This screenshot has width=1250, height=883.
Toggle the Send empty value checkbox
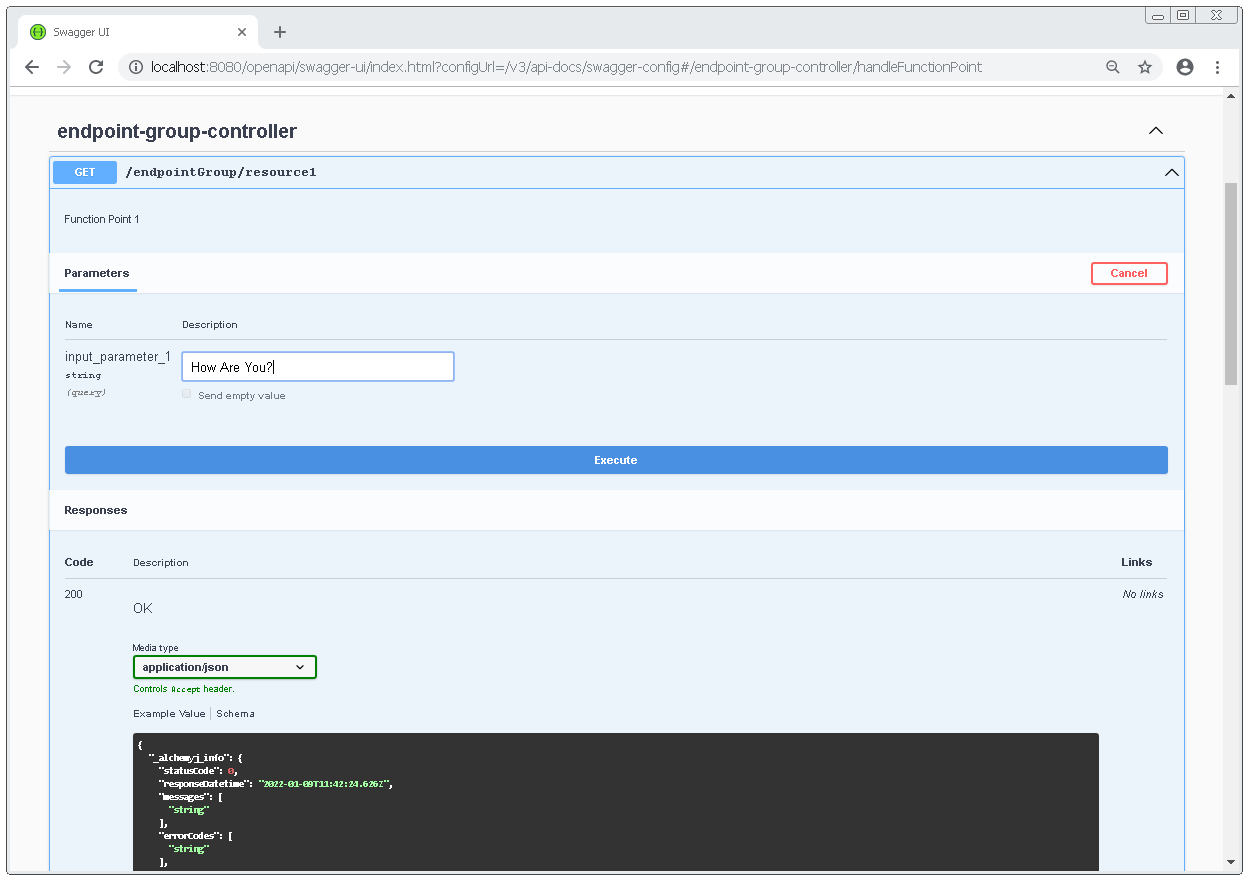[187, 395]
